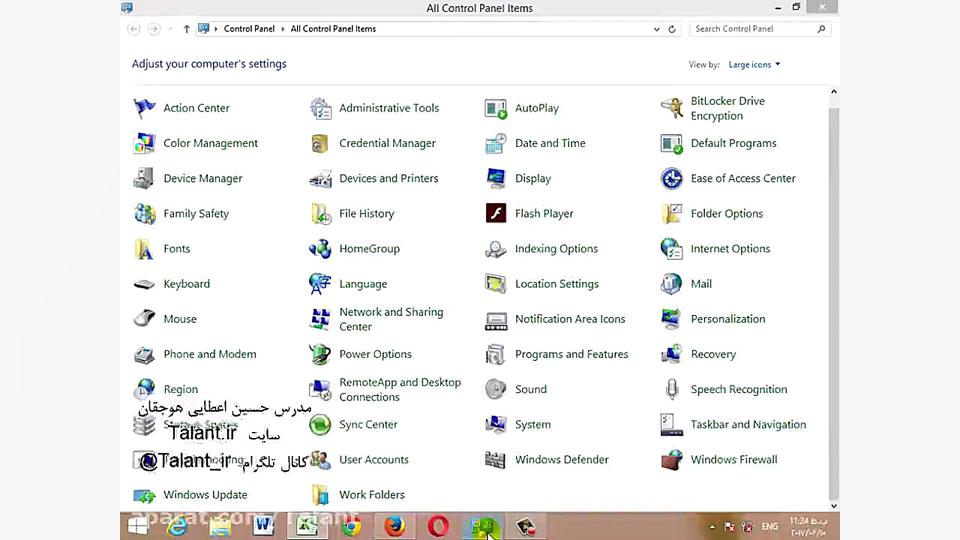Click the vertical scrollbar down arrow

(834, 506)
